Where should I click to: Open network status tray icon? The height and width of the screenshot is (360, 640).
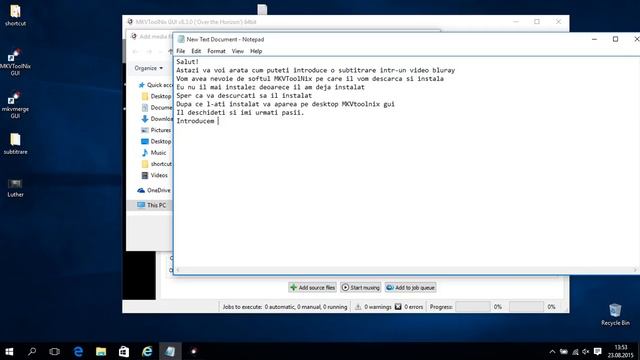tap(575, 351)
